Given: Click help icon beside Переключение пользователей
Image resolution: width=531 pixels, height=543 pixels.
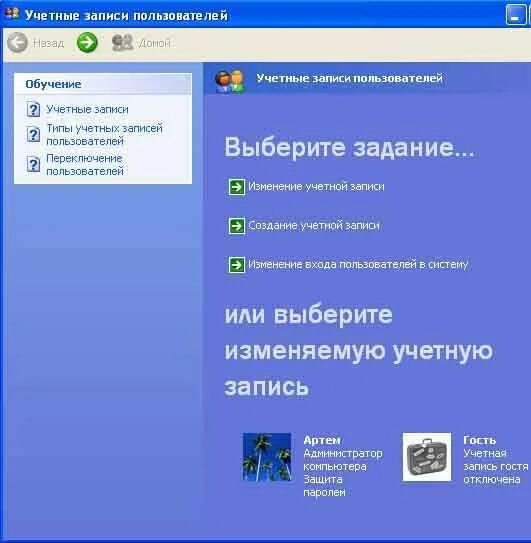Looking at the screenshot, I should click(33, 164).
